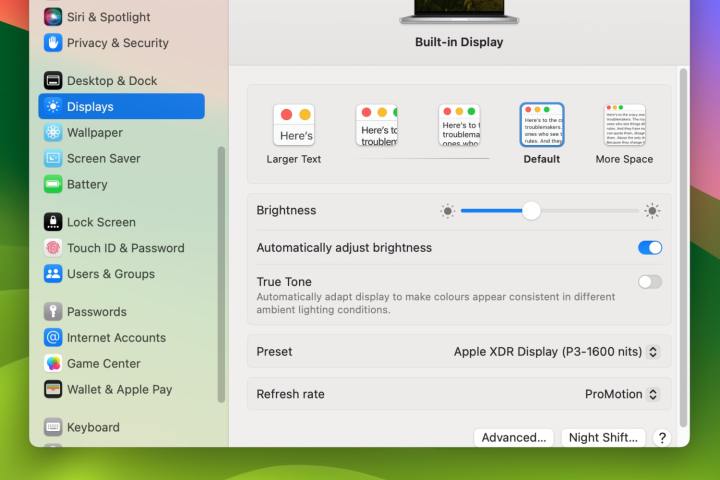
Task: Enable the True Tone switch
Action: [x=650, y=282]
